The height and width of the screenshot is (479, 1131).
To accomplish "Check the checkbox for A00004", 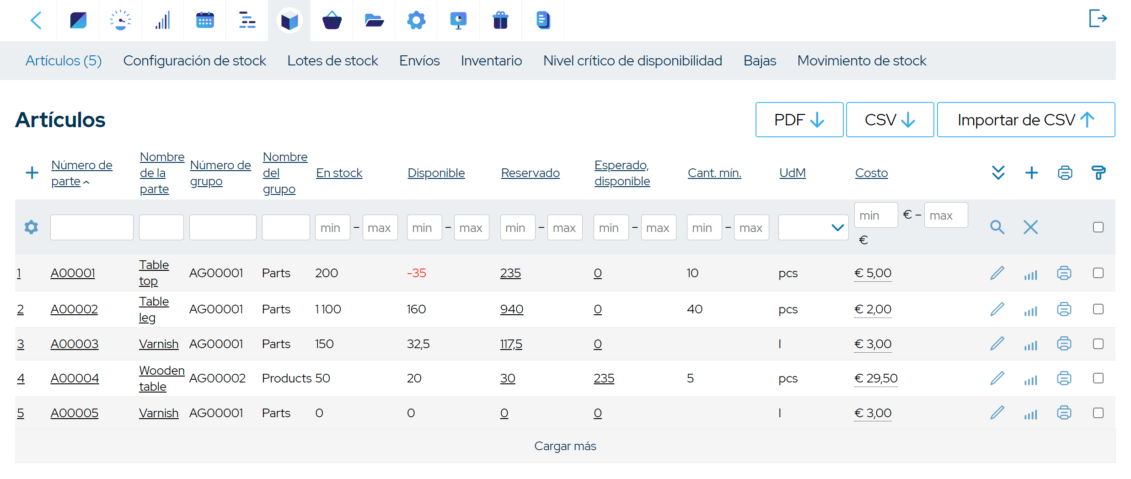I will tap(1098, 377).
